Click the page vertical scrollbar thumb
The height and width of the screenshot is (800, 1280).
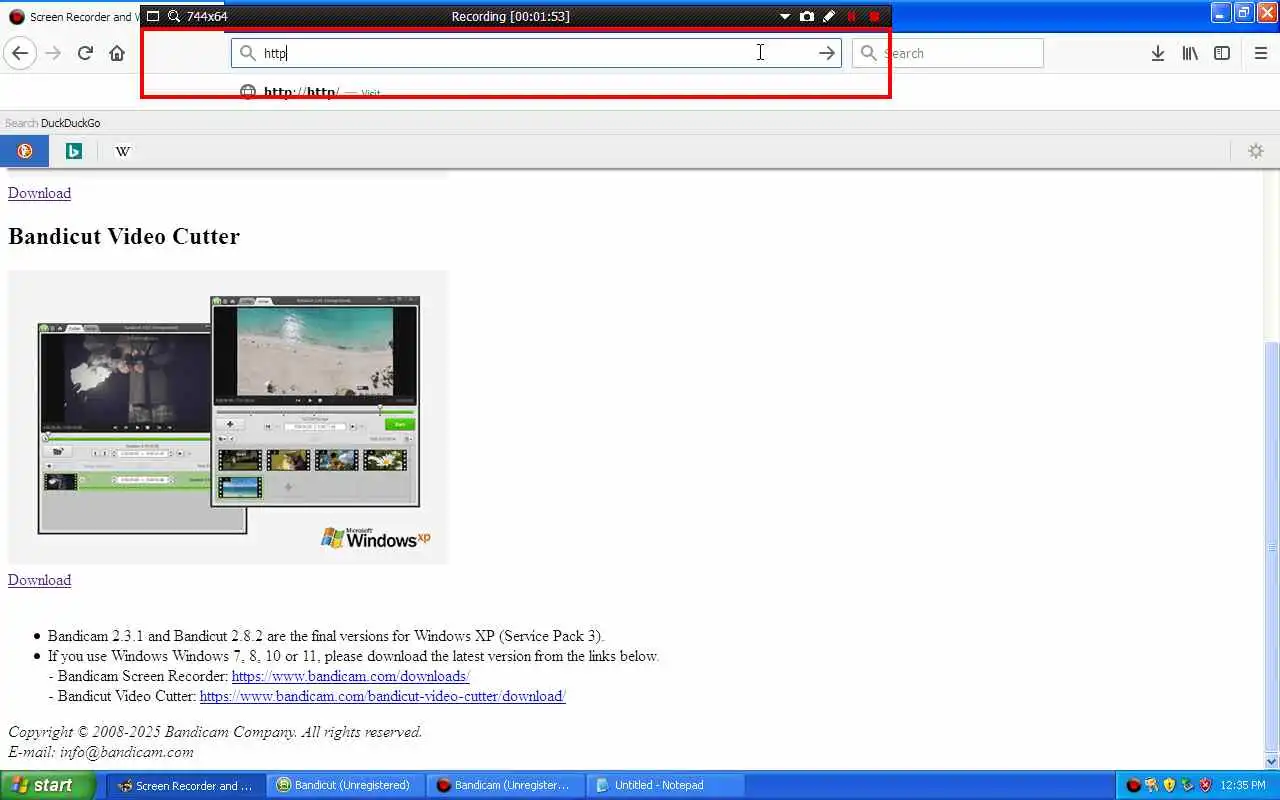pyautogui.click(x=1272, y=547)
